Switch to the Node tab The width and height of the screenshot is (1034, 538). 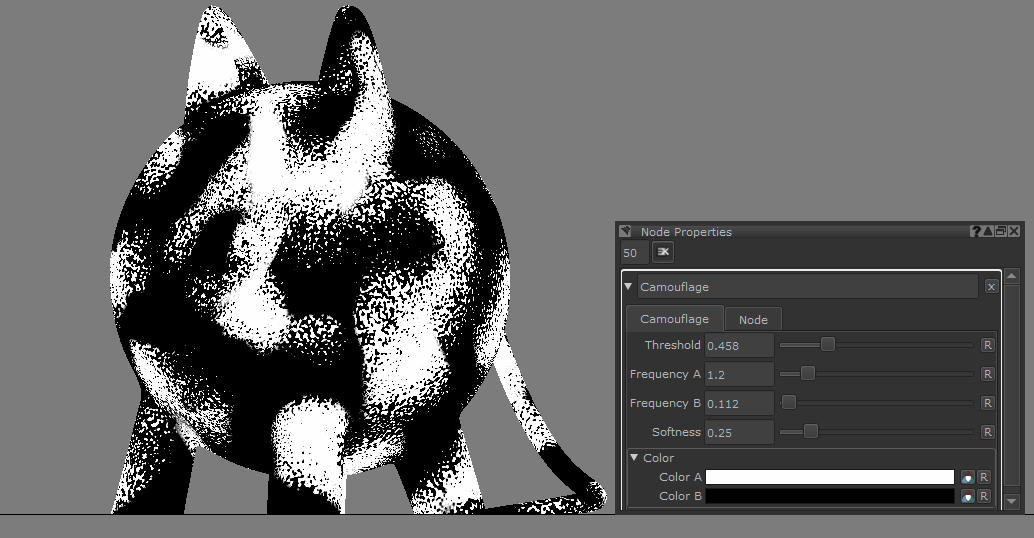(x=753, y=319)
